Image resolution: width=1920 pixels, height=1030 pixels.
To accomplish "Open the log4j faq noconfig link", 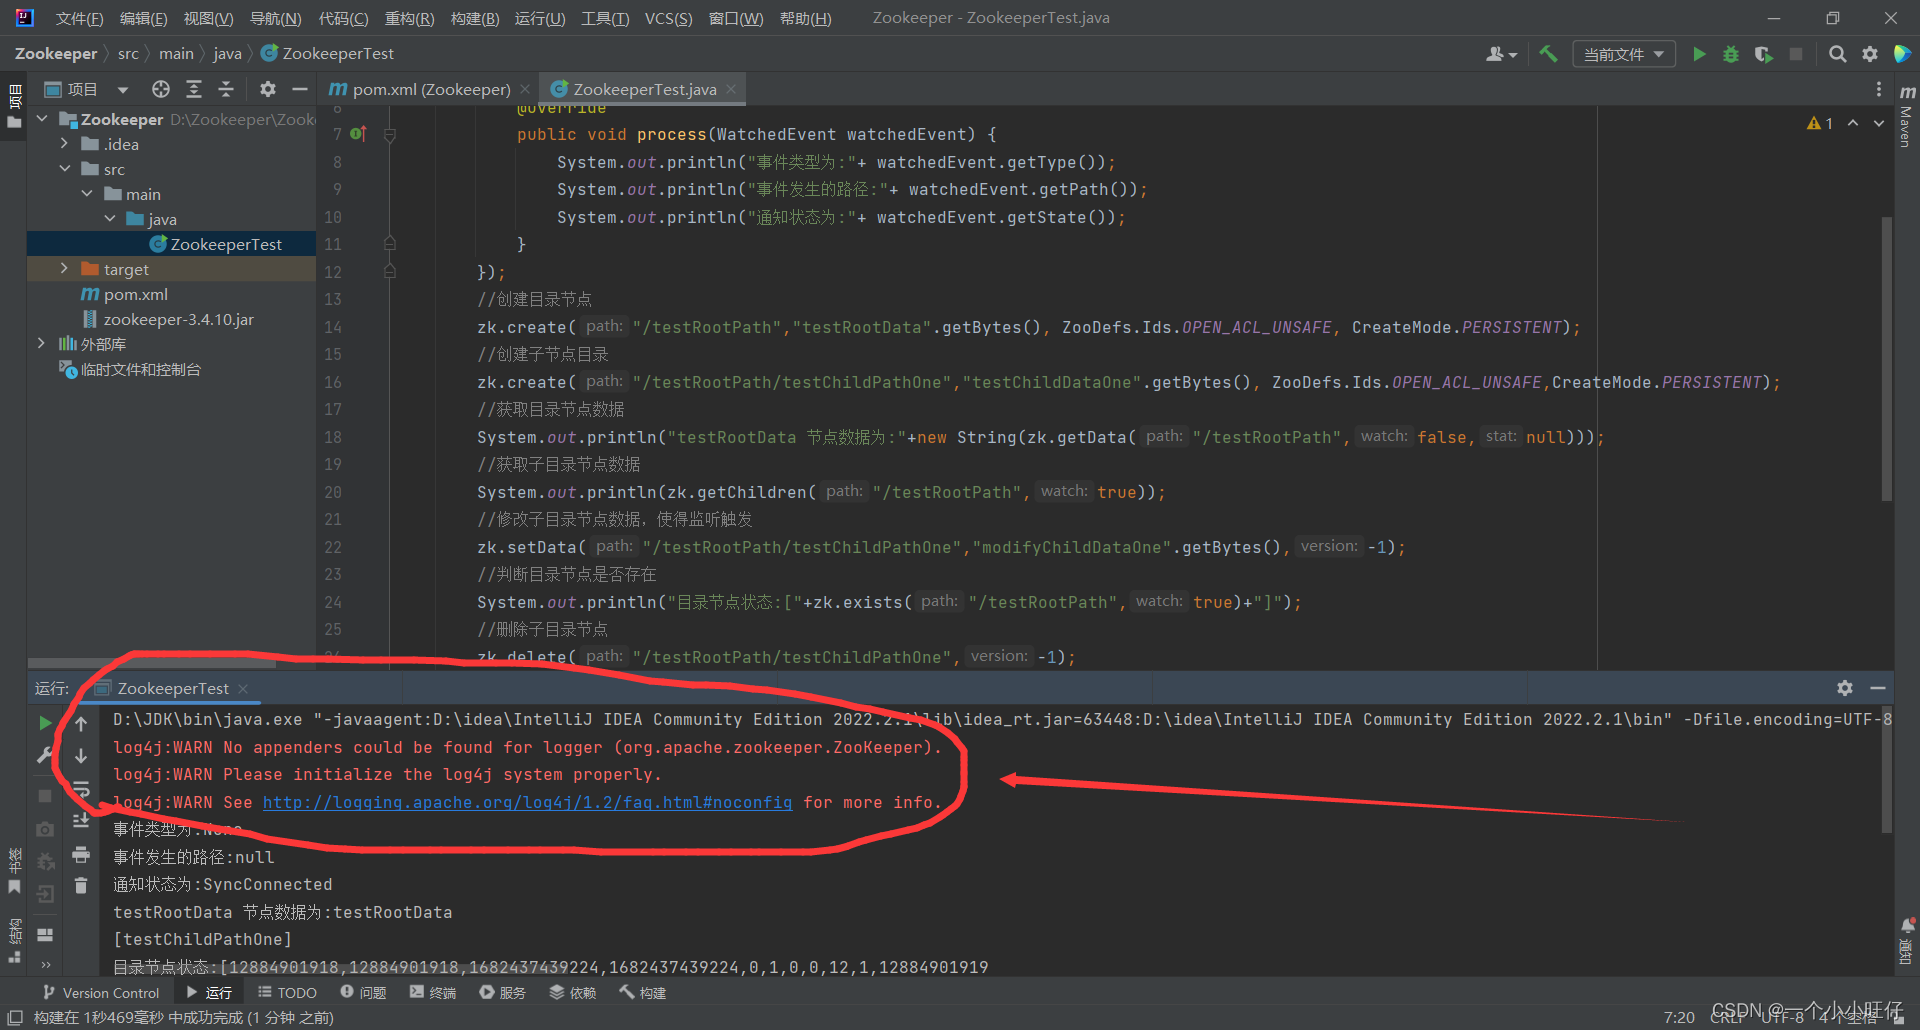I will point(527,802).
